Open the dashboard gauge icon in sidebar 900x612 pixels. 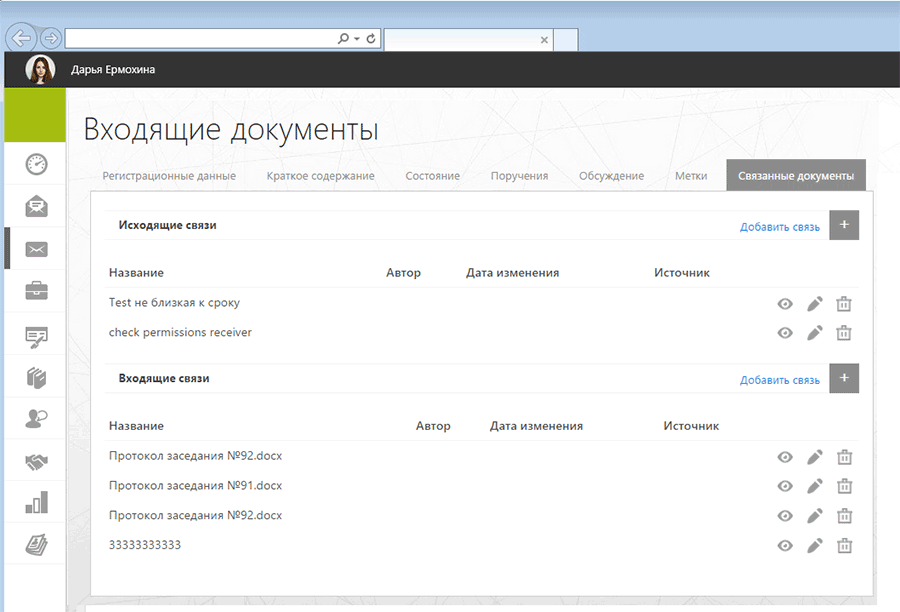36,164
